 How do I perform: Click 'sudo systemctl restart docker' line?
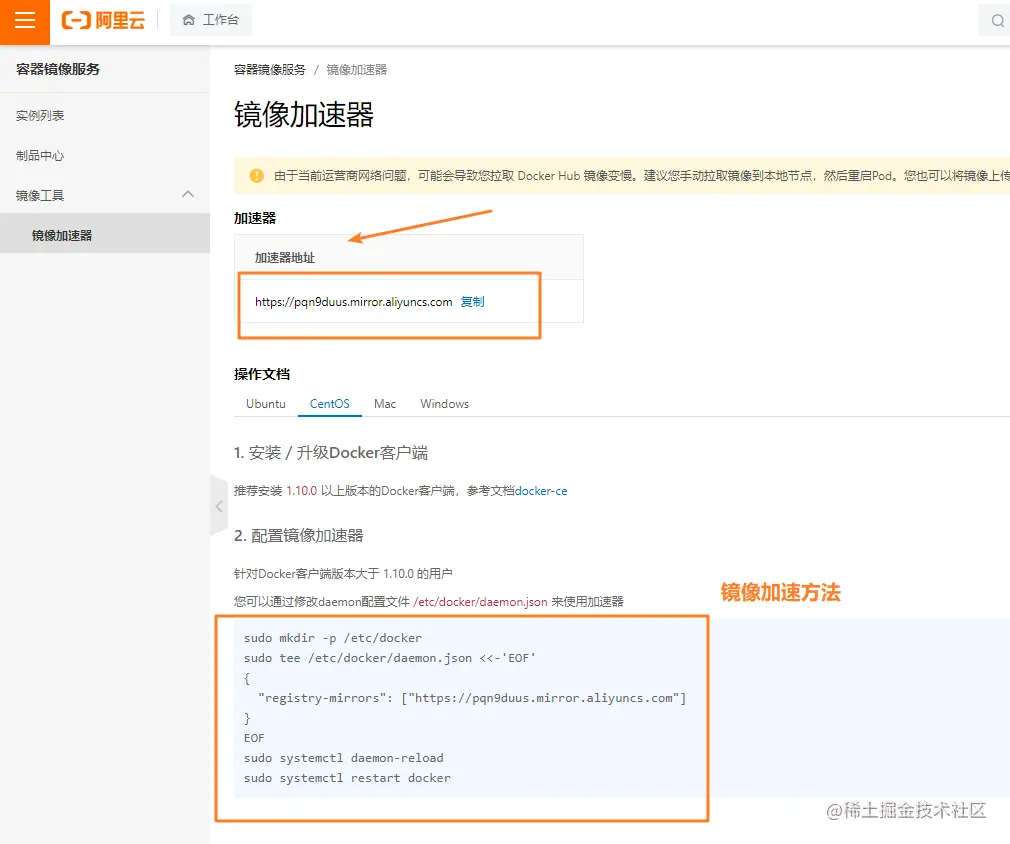[347, 778]
